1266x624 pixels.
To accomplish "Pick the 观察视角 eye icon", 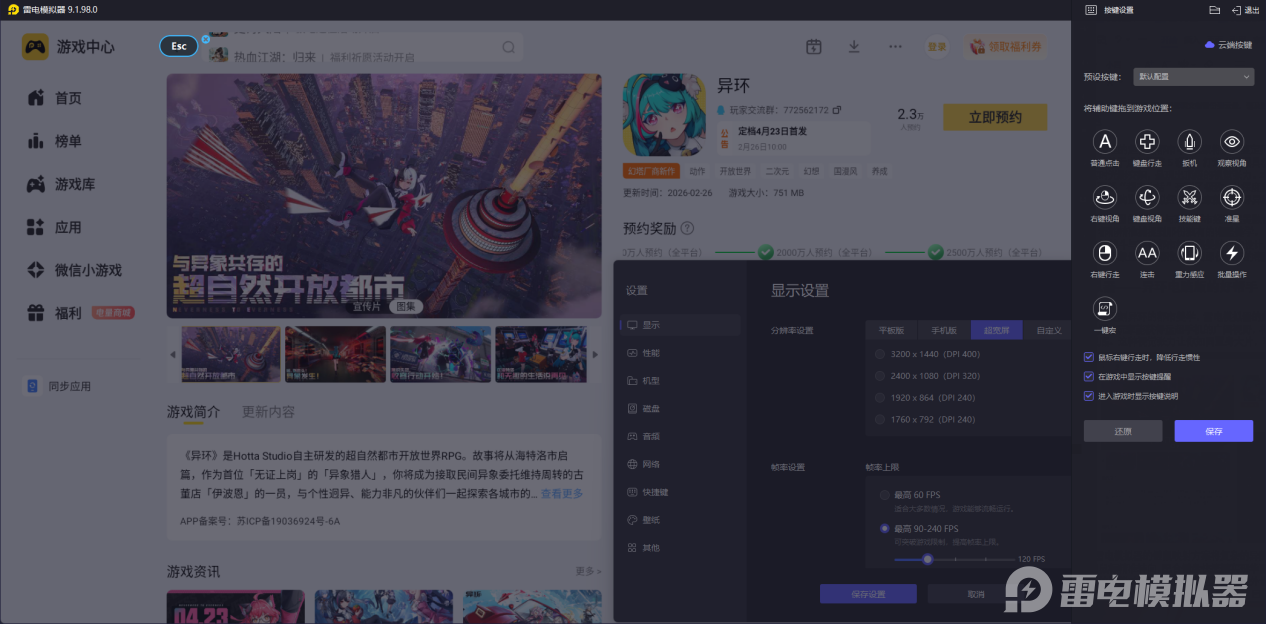I will pyautogui.click(x=1232, y=142).
